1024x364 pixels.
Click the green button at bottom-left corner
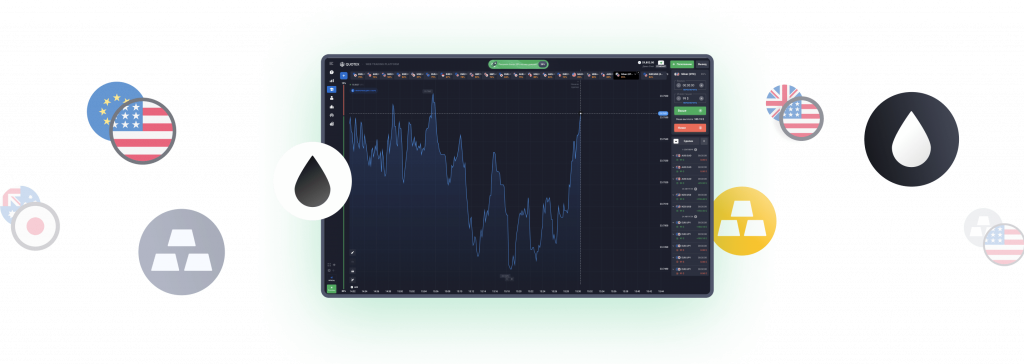coord(331,288)
